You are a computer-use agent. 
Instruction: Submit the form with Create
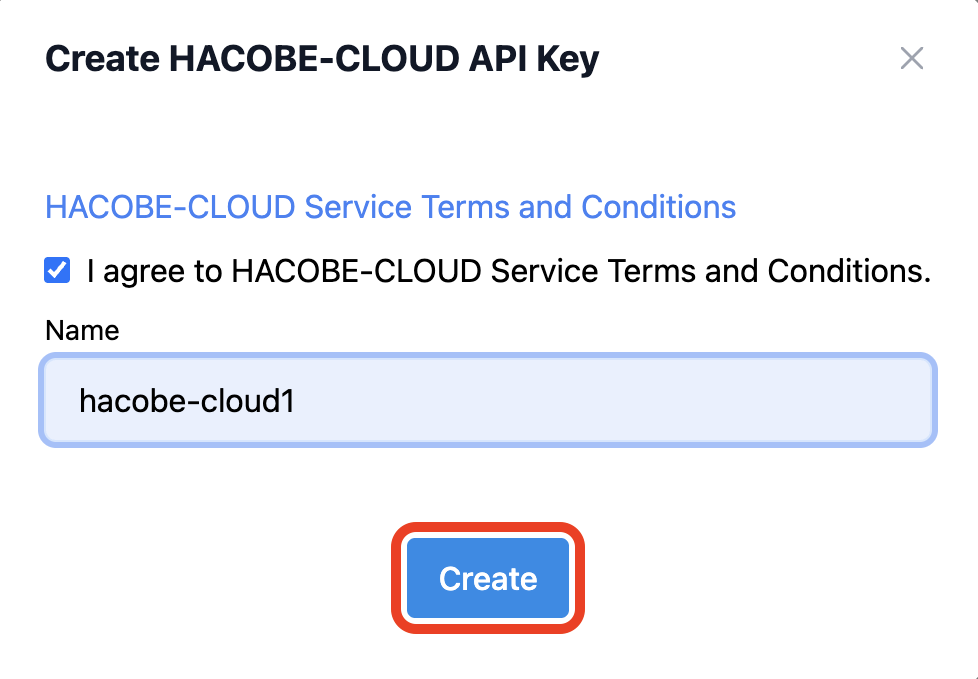point(488,578)
